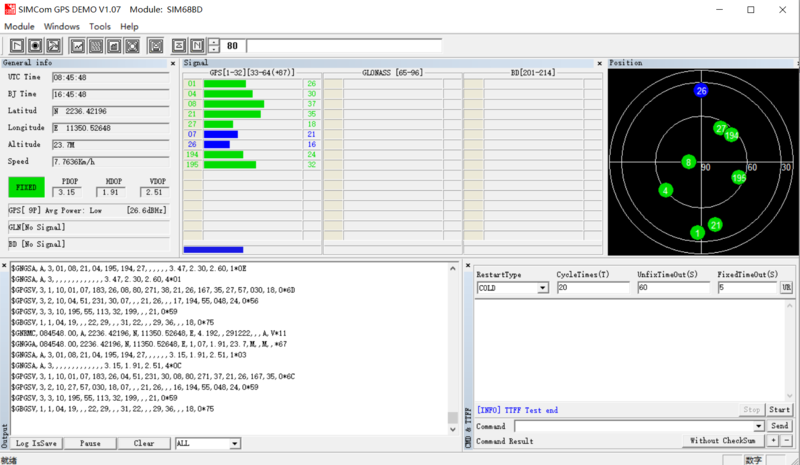Send the command
The image size is (800, 465).
tap(779, 426)
